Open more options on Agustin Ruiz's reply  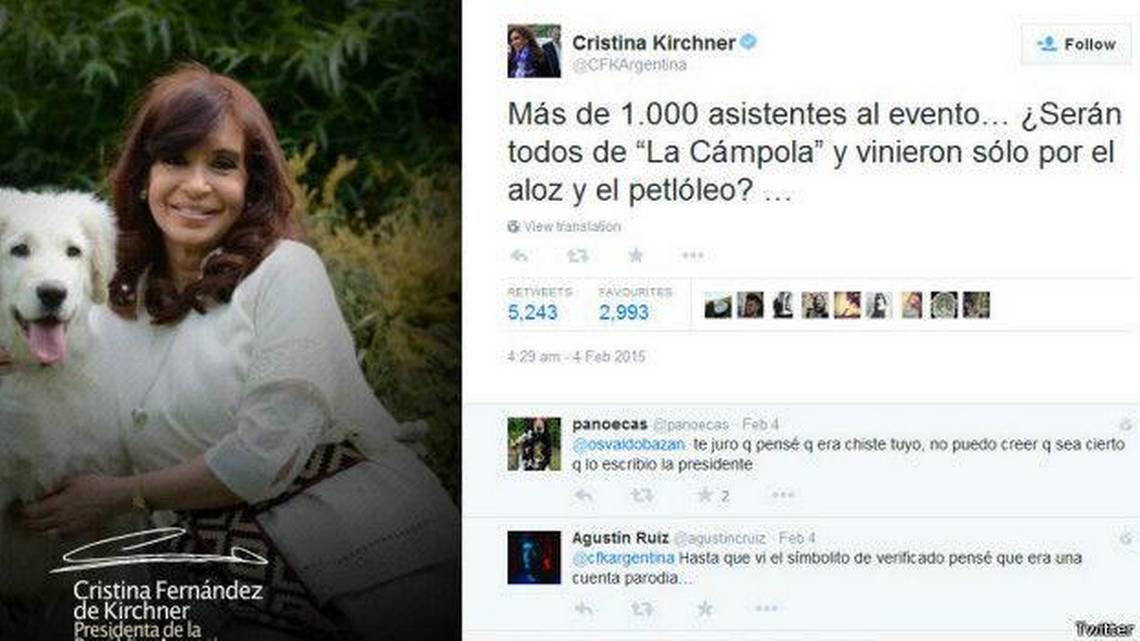(766, 608)
